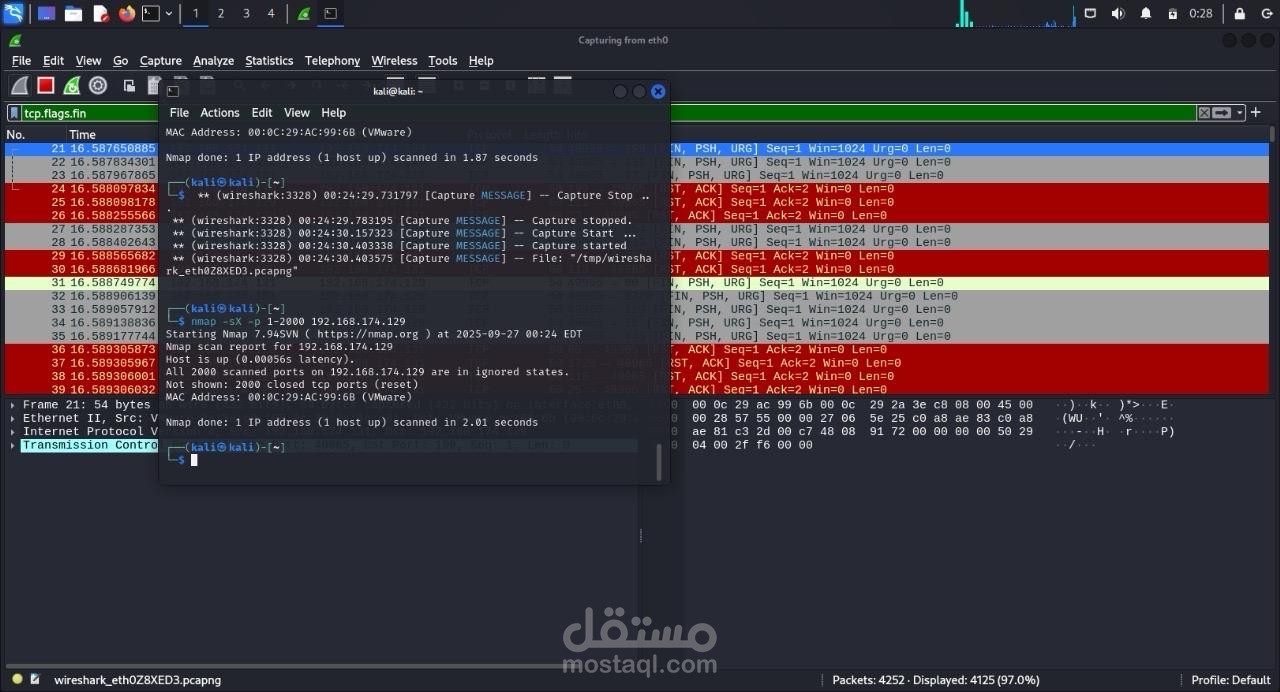
Task: Click the power manager tray icon
Action: click(1173, 13)
